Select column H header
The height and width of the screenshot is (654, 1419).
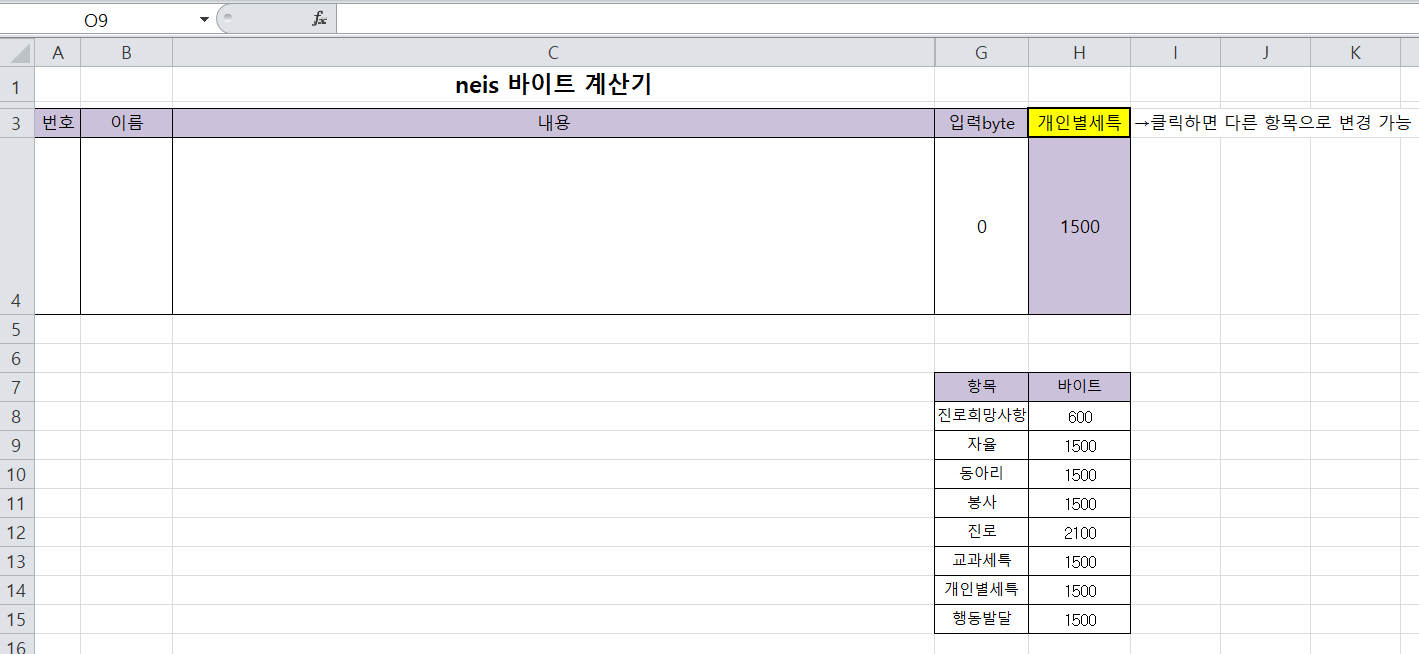pyautogui.click(x=1079, y=53)
